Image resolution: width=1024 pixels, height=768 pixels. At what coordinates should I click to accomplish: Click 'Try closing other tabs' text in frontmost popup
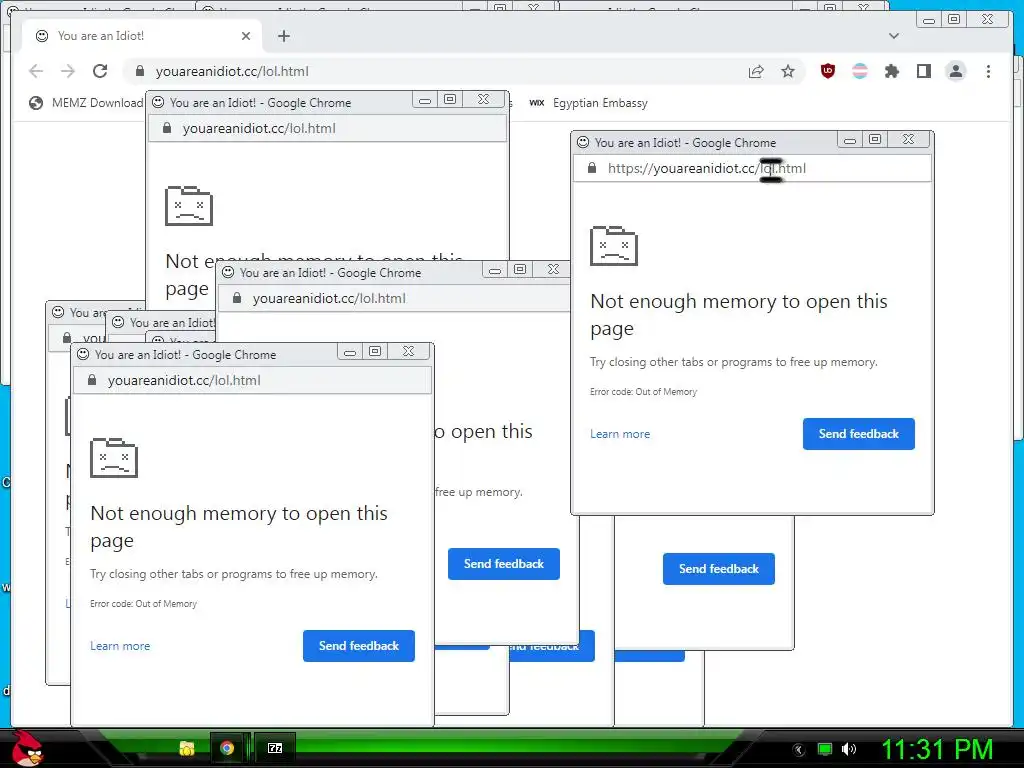click(234, 574)
